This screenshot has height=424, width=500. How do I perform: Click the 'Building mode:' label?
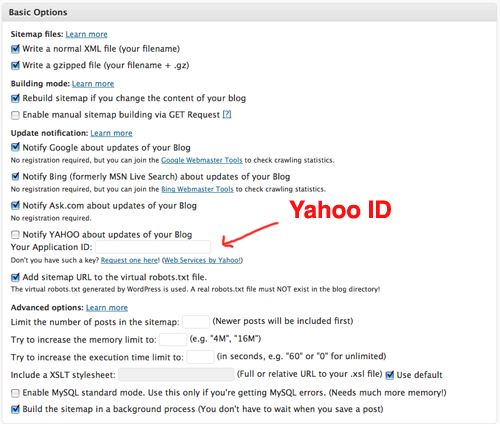(x=40, y=84)
